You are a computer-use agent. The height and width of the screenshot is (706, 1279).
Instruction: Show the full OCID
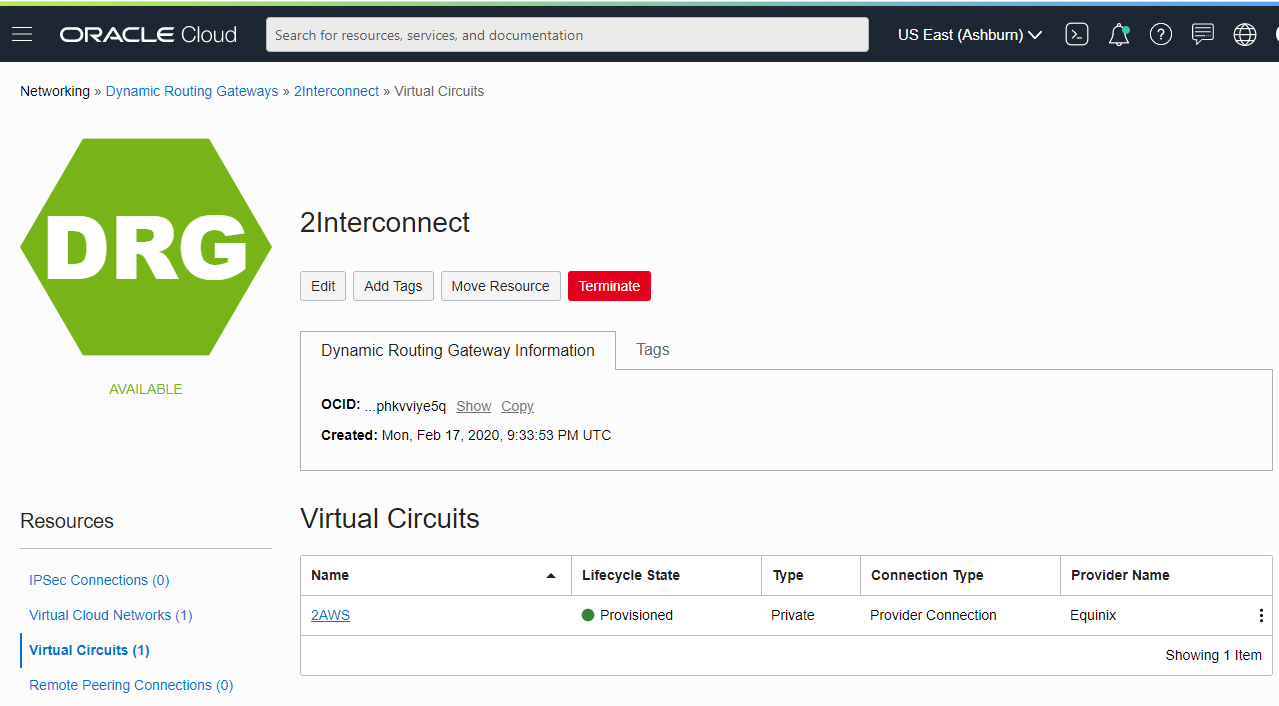coord(473,406)
